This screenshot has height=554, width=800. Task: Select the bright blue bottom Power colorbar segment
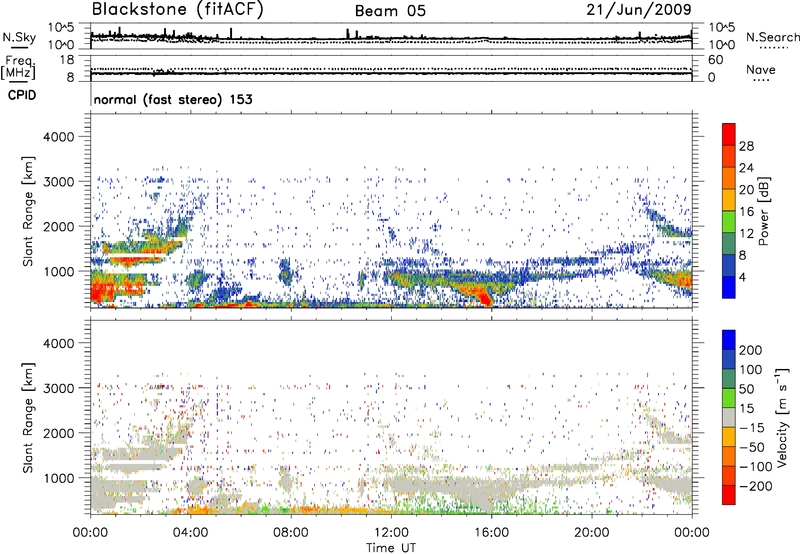click(x=729, y=287)
